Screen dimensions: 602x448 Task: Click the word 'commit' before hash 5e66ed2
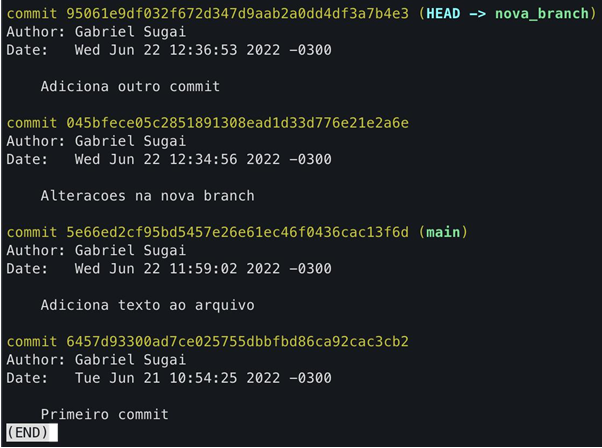click(31, 232)
